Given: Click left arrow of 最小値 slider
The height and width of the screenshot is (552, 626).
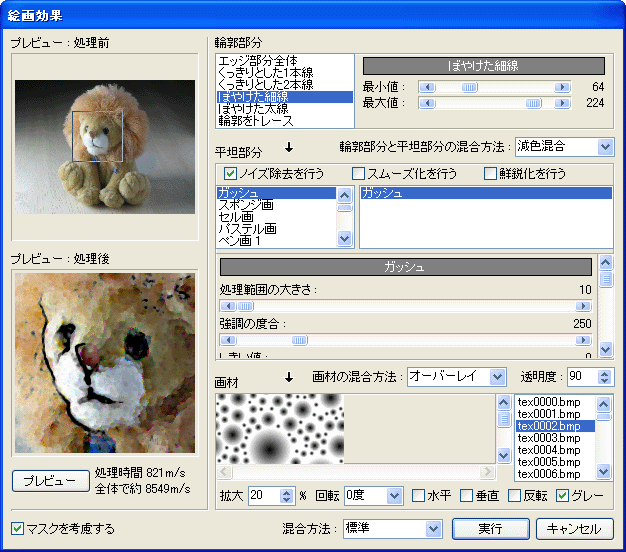Looking at the screenshot, I should point(427,87).
